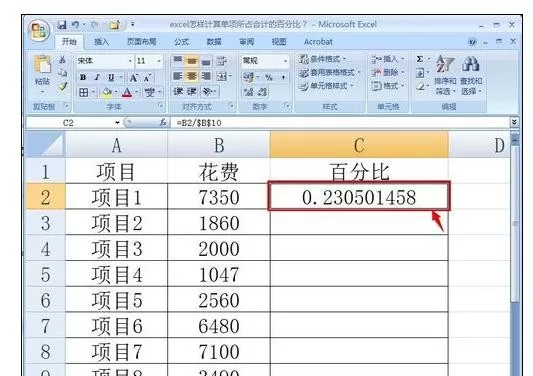Click the 格式 button in cells group
The width and height of the screenshot is (533, 376).
click(x=388, y=86)
